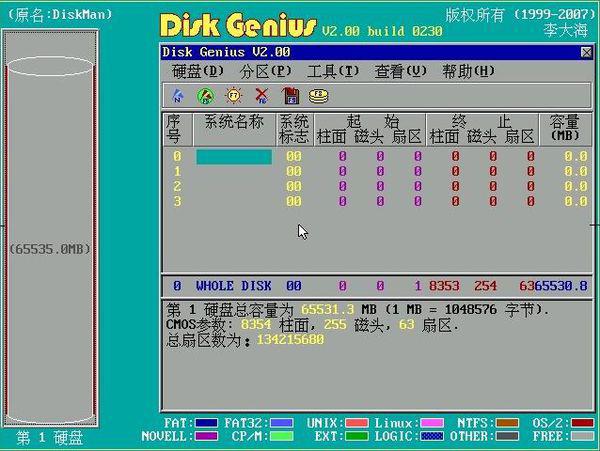Click the NTFS legend color swatch
This screenshot has width=600, height=451.
pyautogui.click(x=507, y=423)
